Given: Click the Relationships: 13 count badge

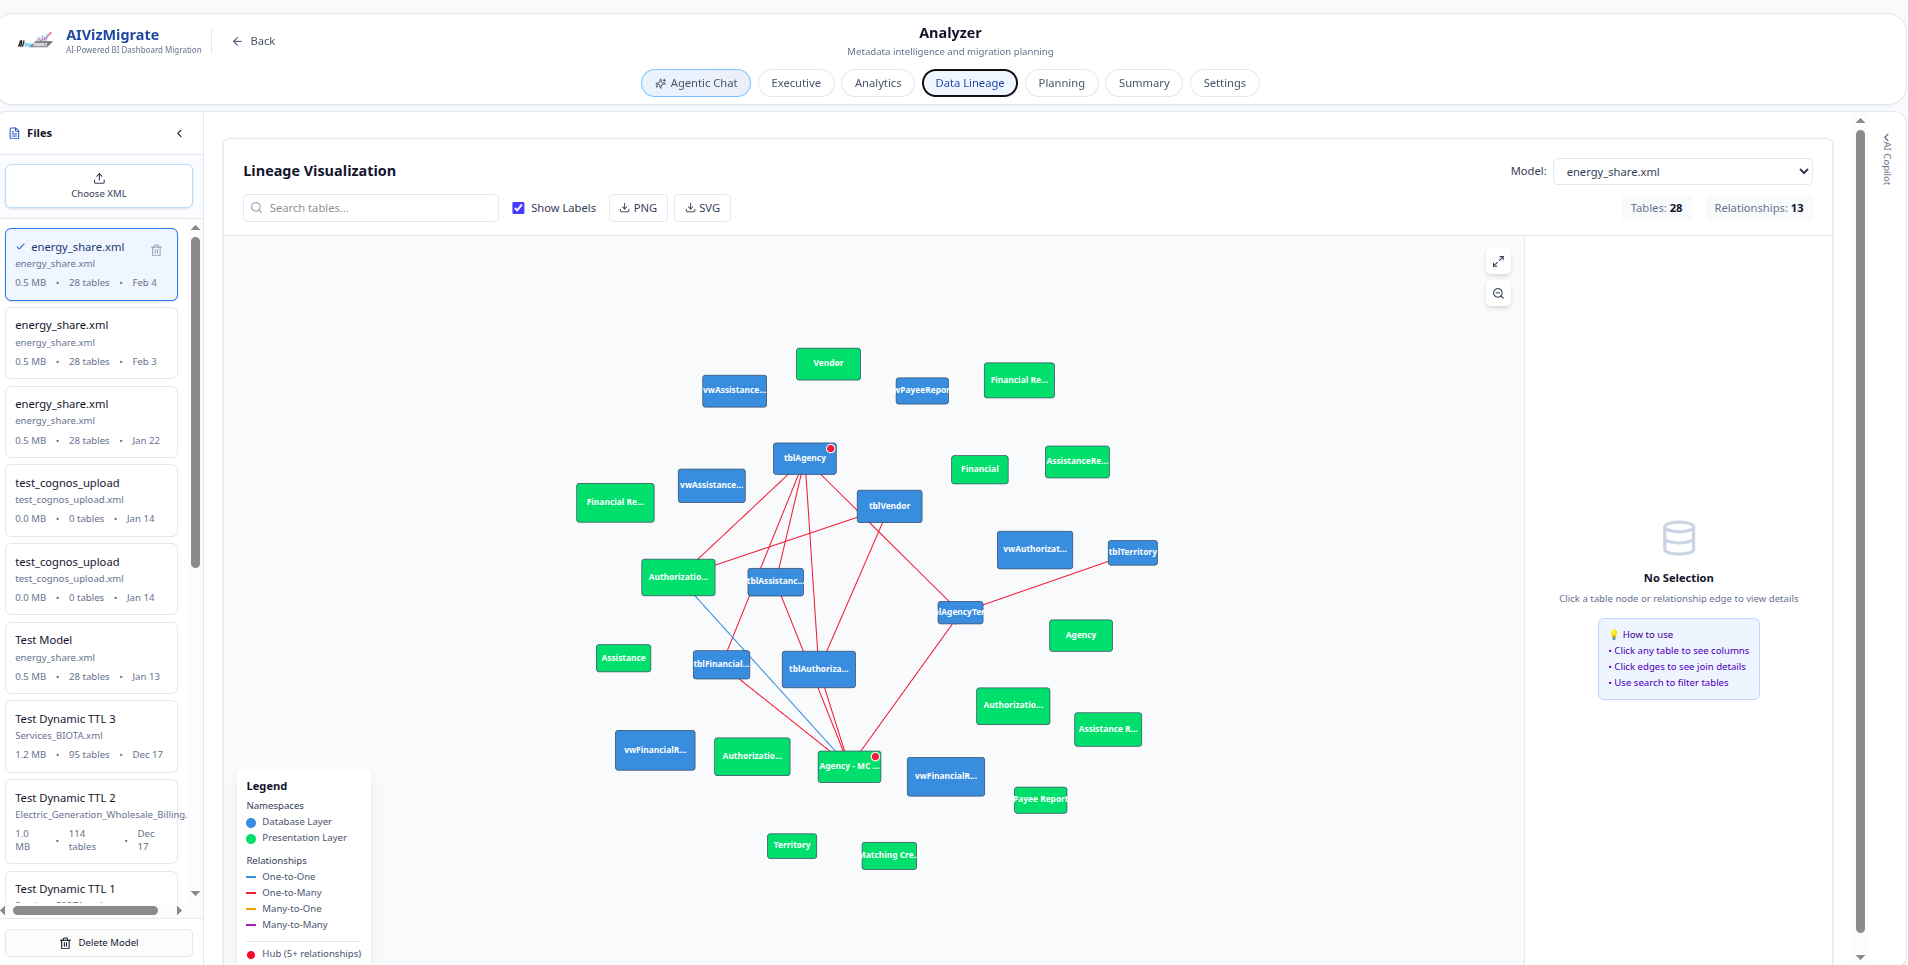Looking at the screenshot, I should [1758, 208].
